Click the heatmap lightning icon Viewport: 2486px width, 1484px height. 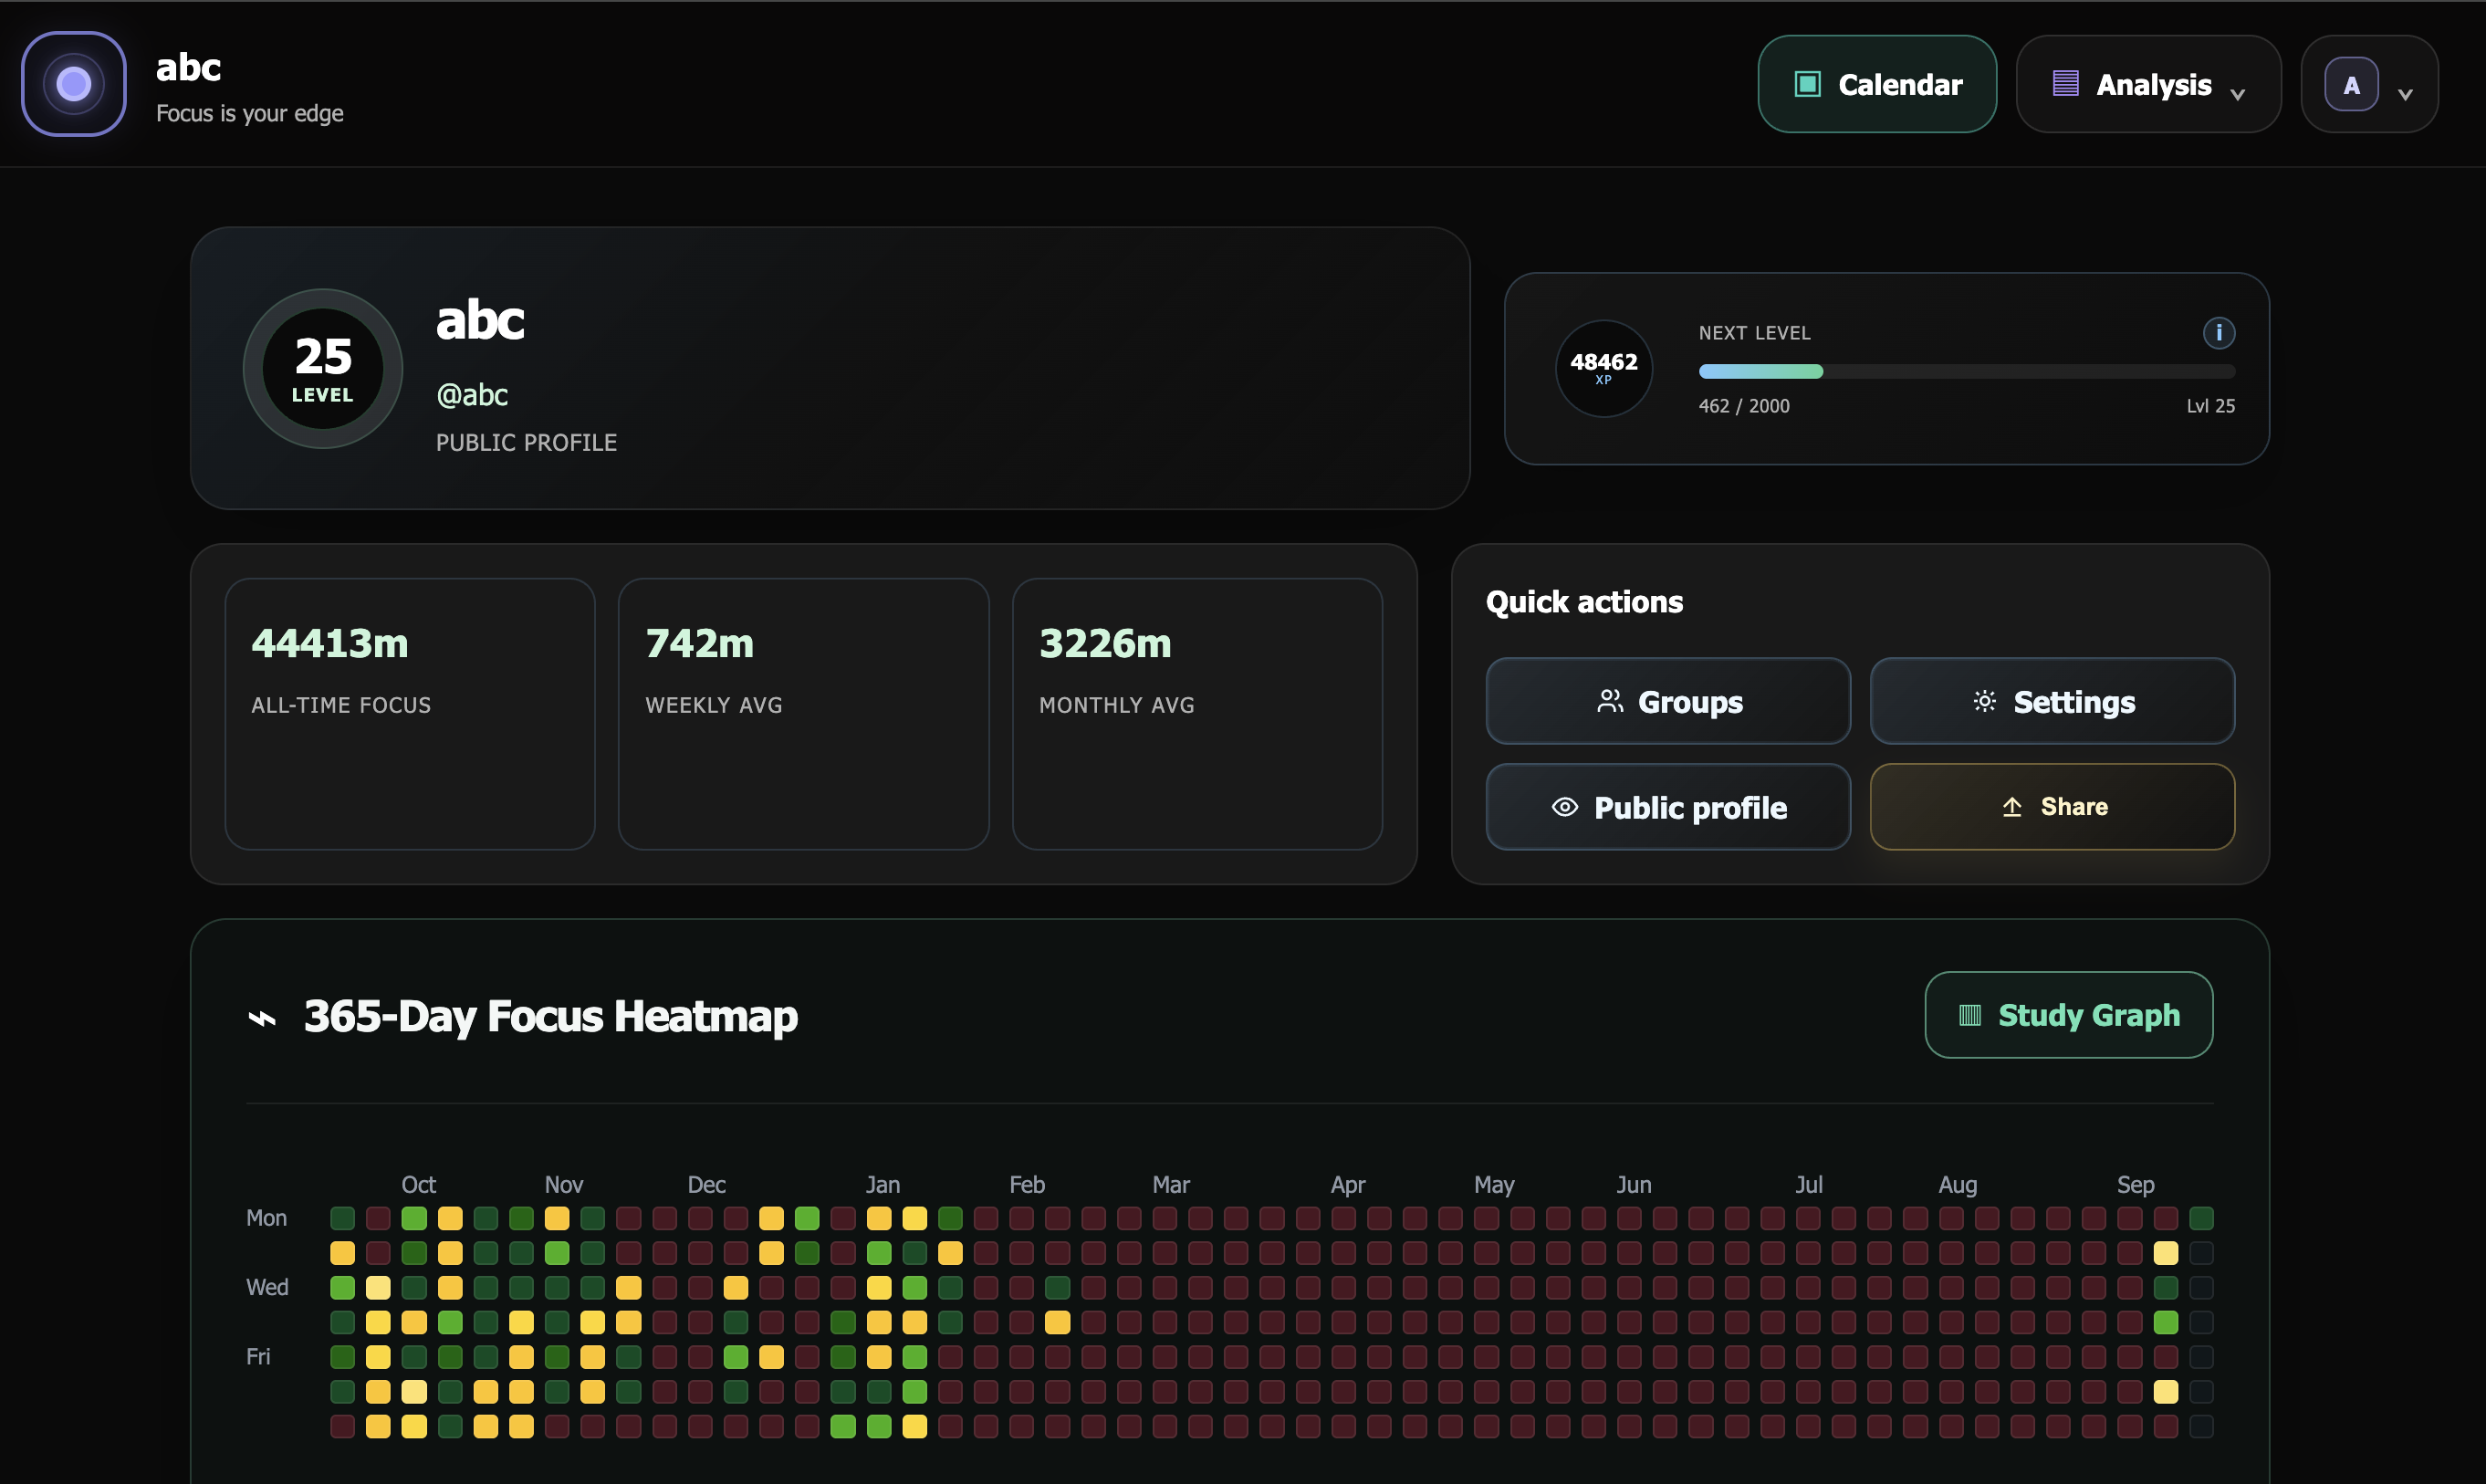click(x=262, y=1018)
